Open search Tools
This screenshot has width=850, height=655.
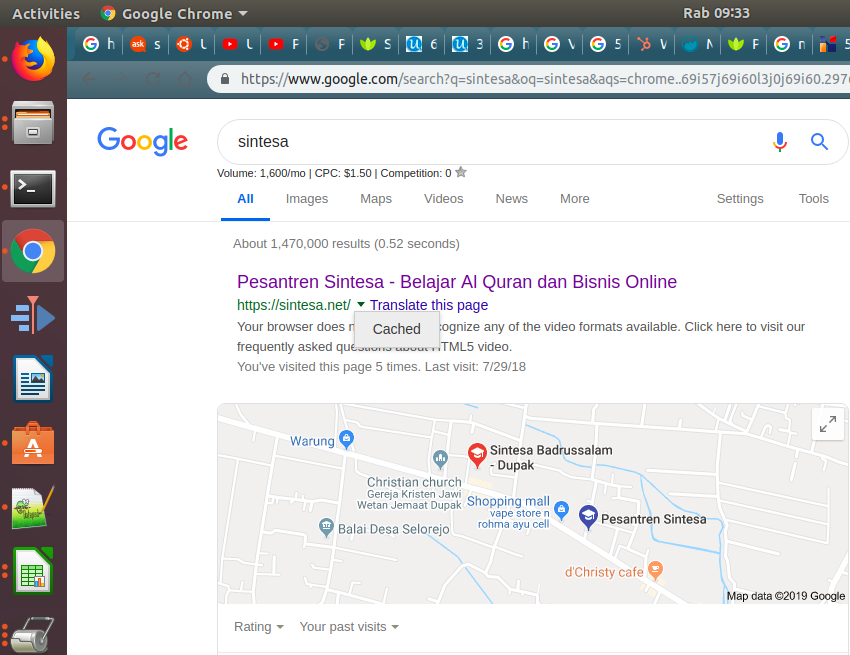(x=813, y=198)
